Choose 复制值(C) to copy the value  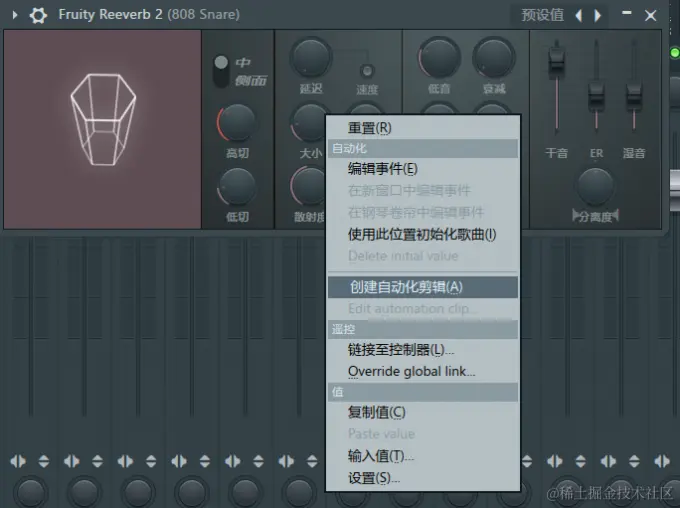click(x=423, y=412)
